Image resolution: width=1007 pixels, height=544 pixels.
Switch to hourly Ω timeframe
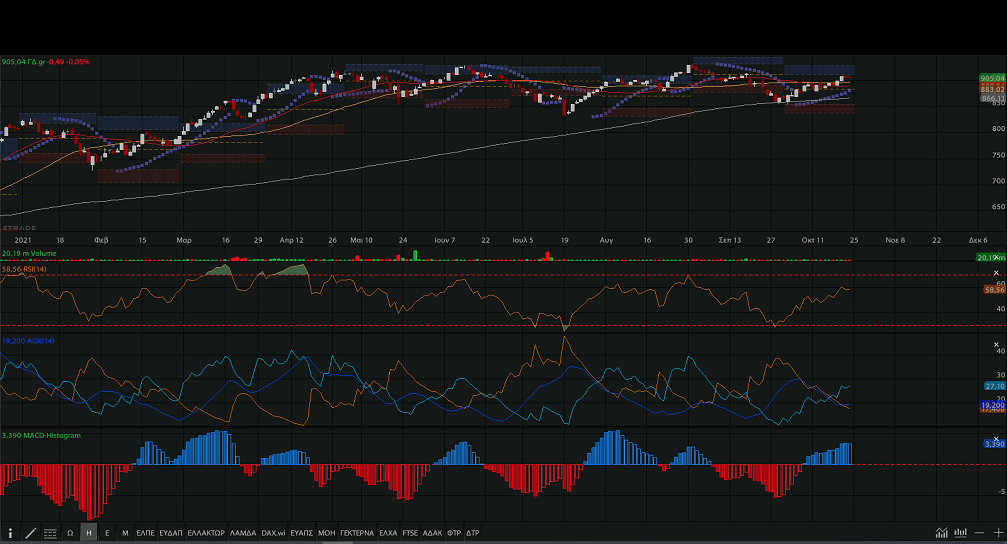click(70, 533)
